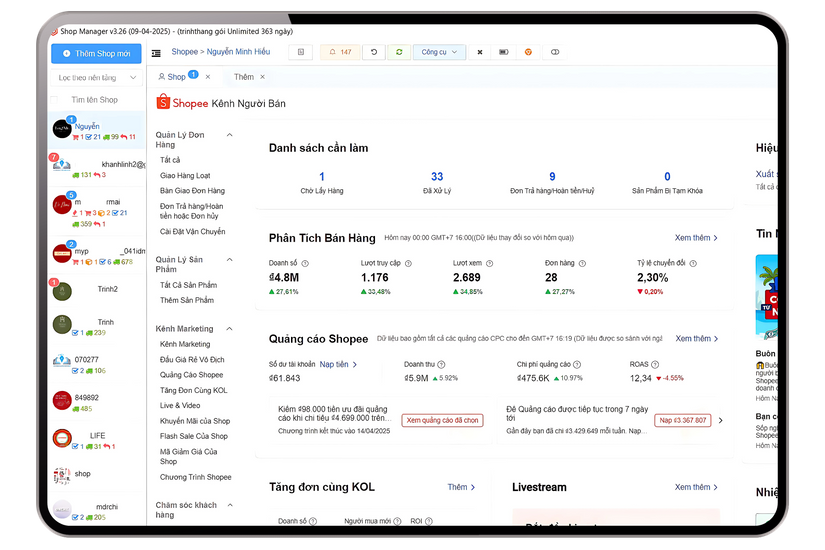Screen dimensions: 825x550
Task: Click Xem quảng cáo đã chọn button
Action: [442, 421]
